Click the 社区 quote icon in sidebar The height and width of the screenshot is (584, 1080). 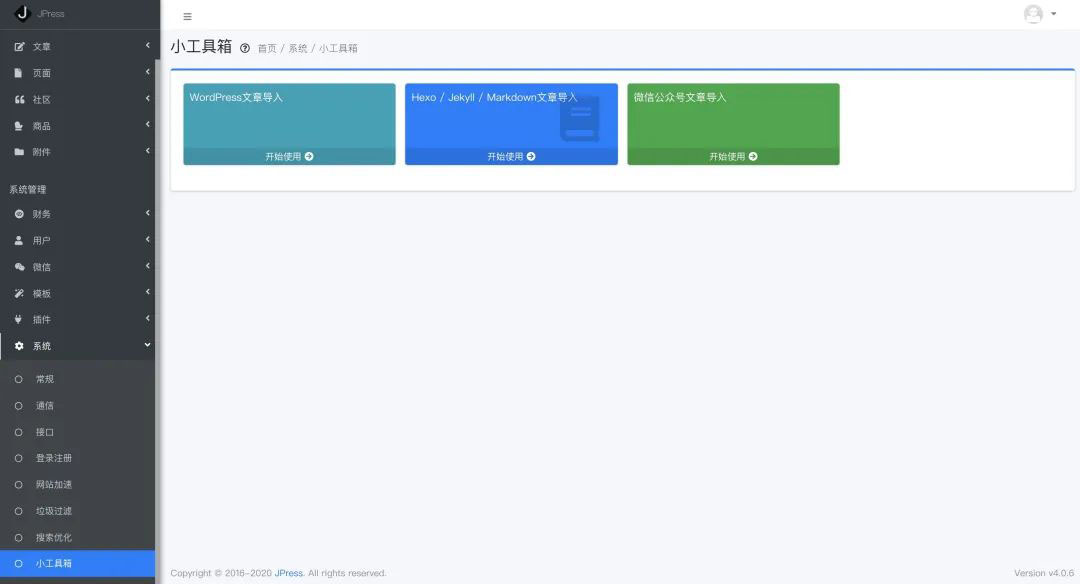[19, 100]
